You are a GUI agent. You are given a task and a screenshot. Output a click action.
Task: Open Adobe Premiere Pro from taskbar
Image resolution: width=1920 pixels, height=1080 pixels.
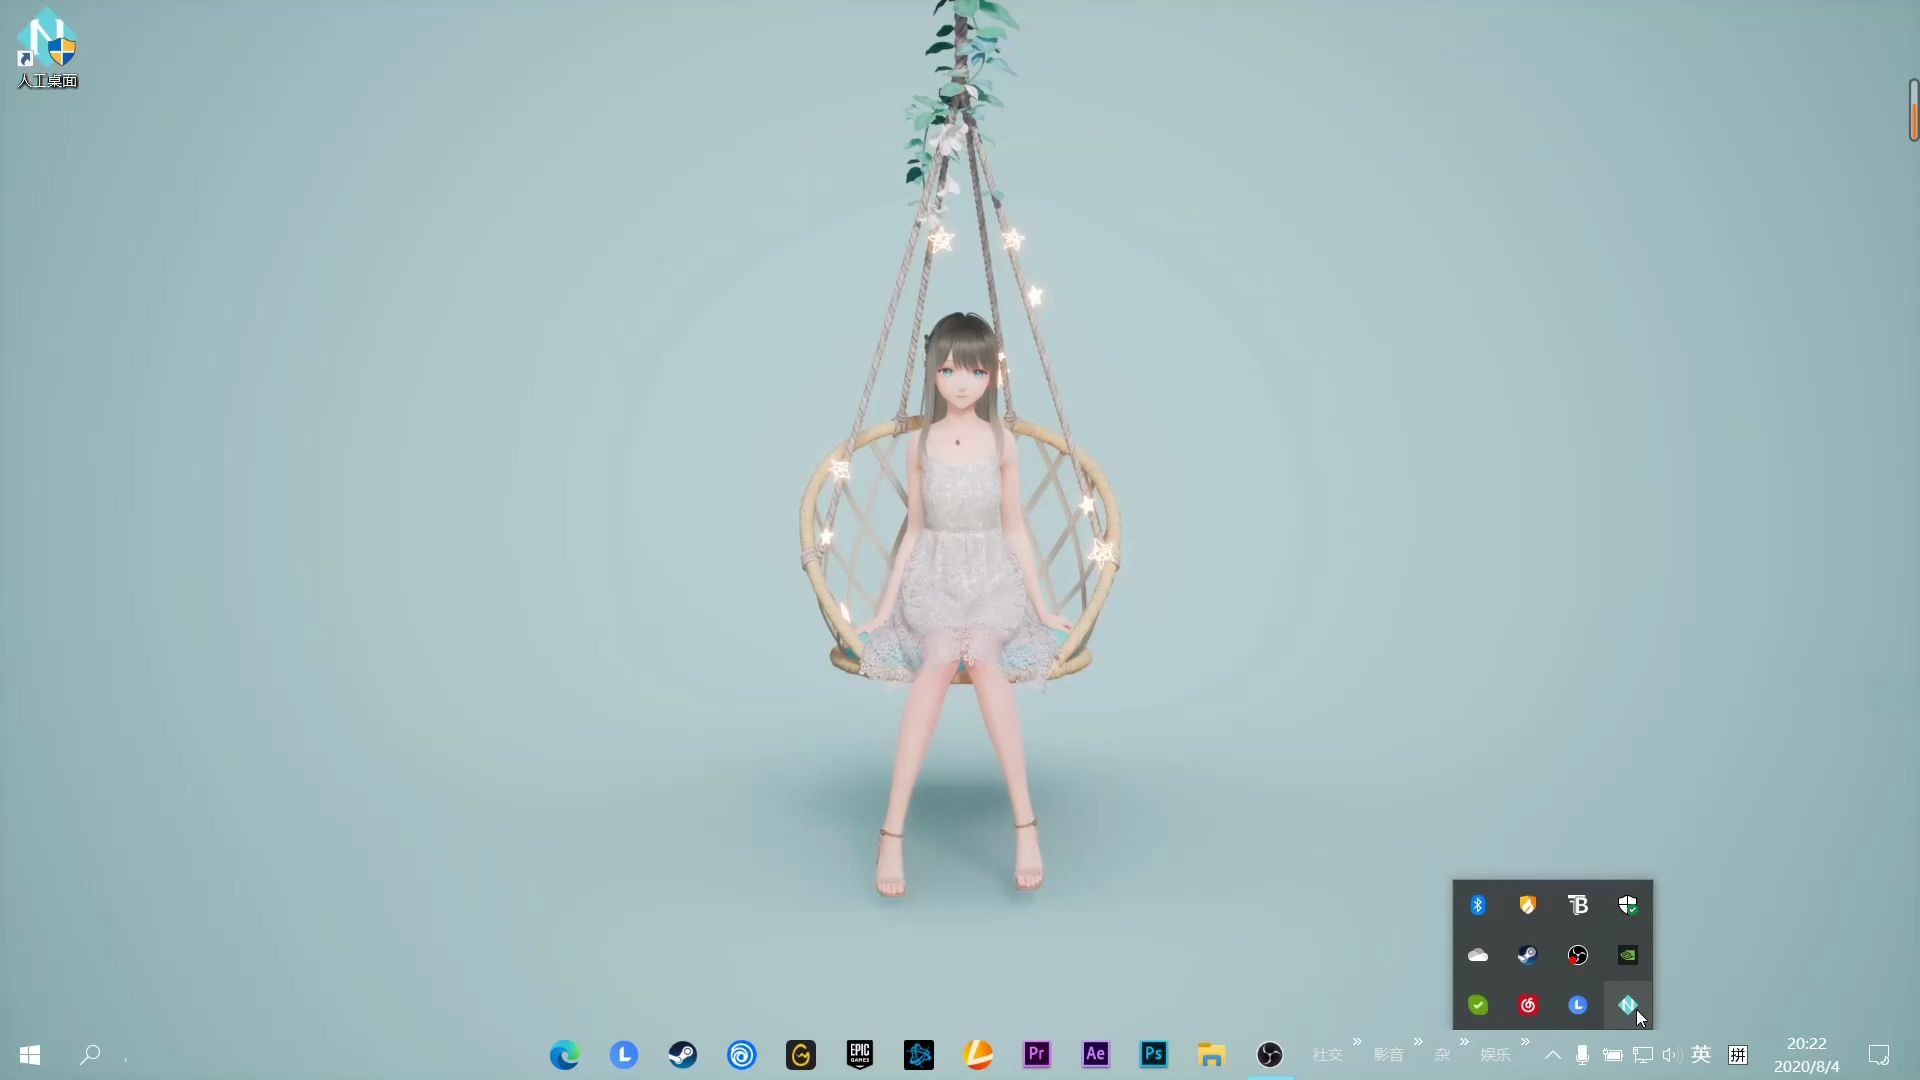click(x=1037, y=1055)
